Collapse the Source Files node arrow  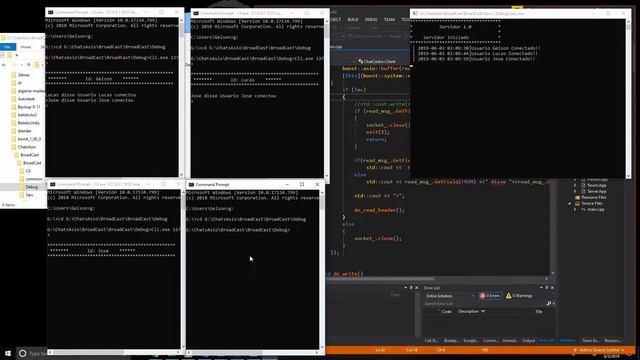tap(570, 203)
